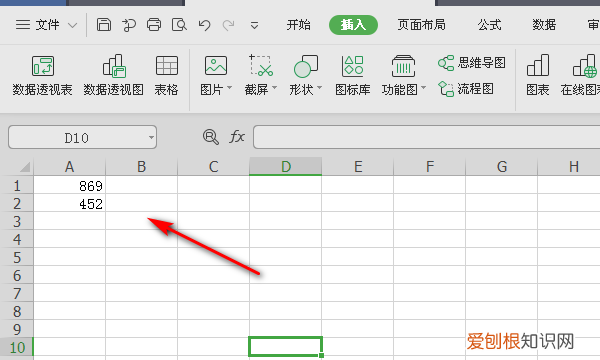600x360 pixels.
Task: Switch to the 数据 tab
Action: (x=544, y=25)
